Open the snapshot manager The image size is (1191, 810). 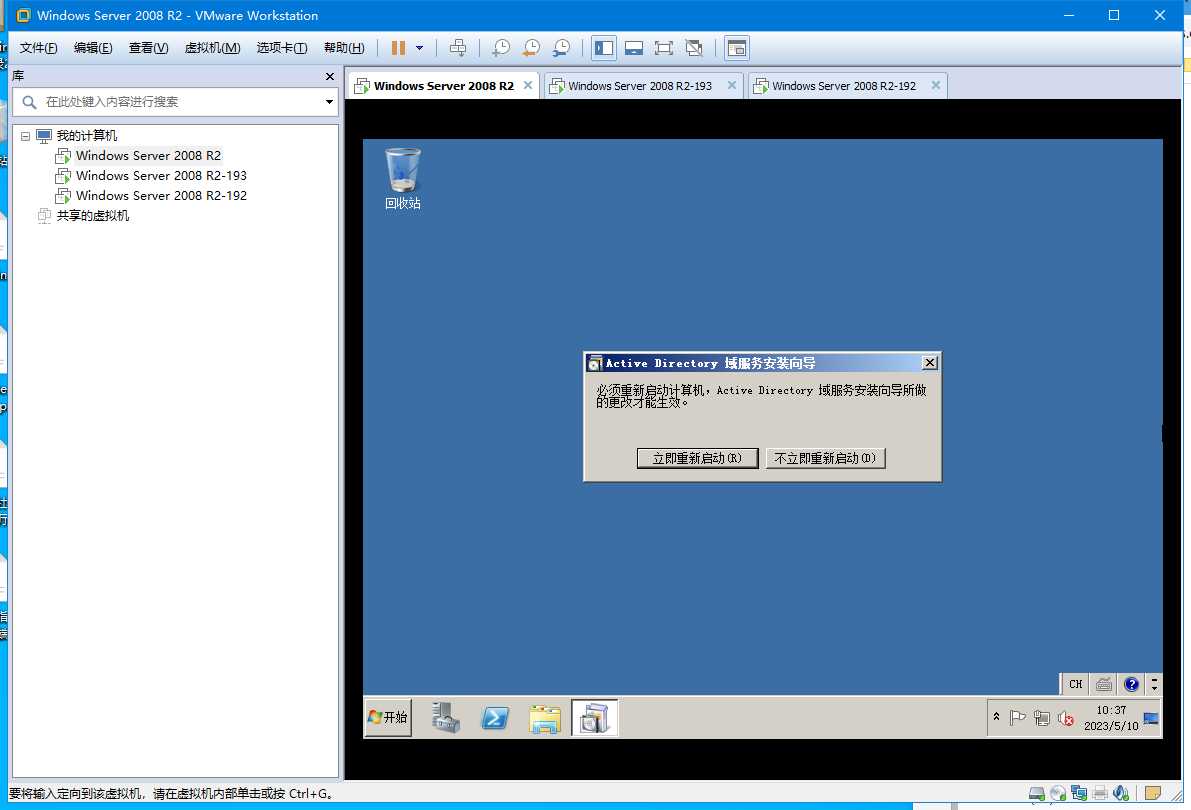[x=561, y=48]
